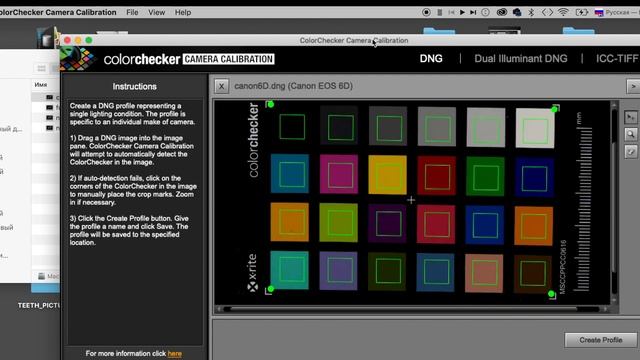Click the icon view button in Finder window
Viewport: 640px width, 360px height.
pos(41,68)
